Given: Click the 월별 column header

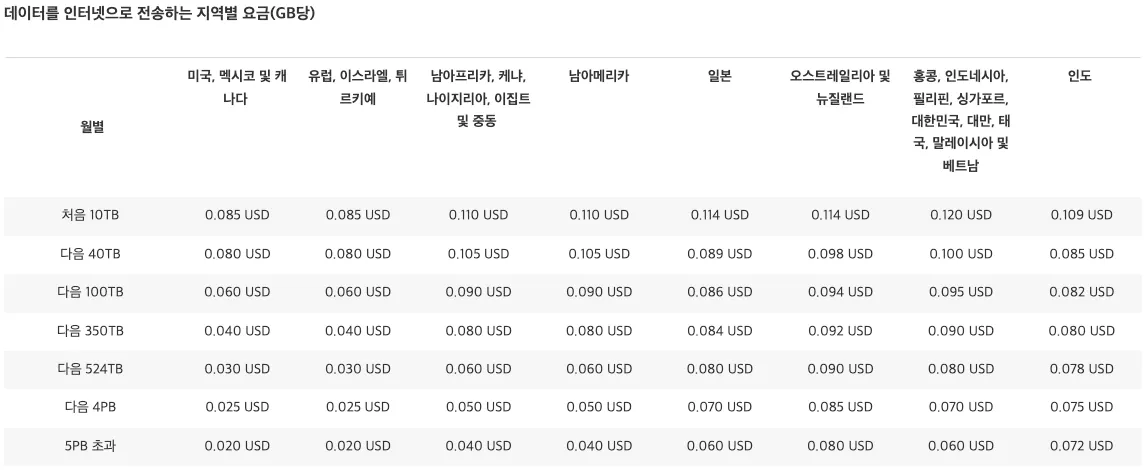Looking at the screenshot, I should tap(91, 126).
